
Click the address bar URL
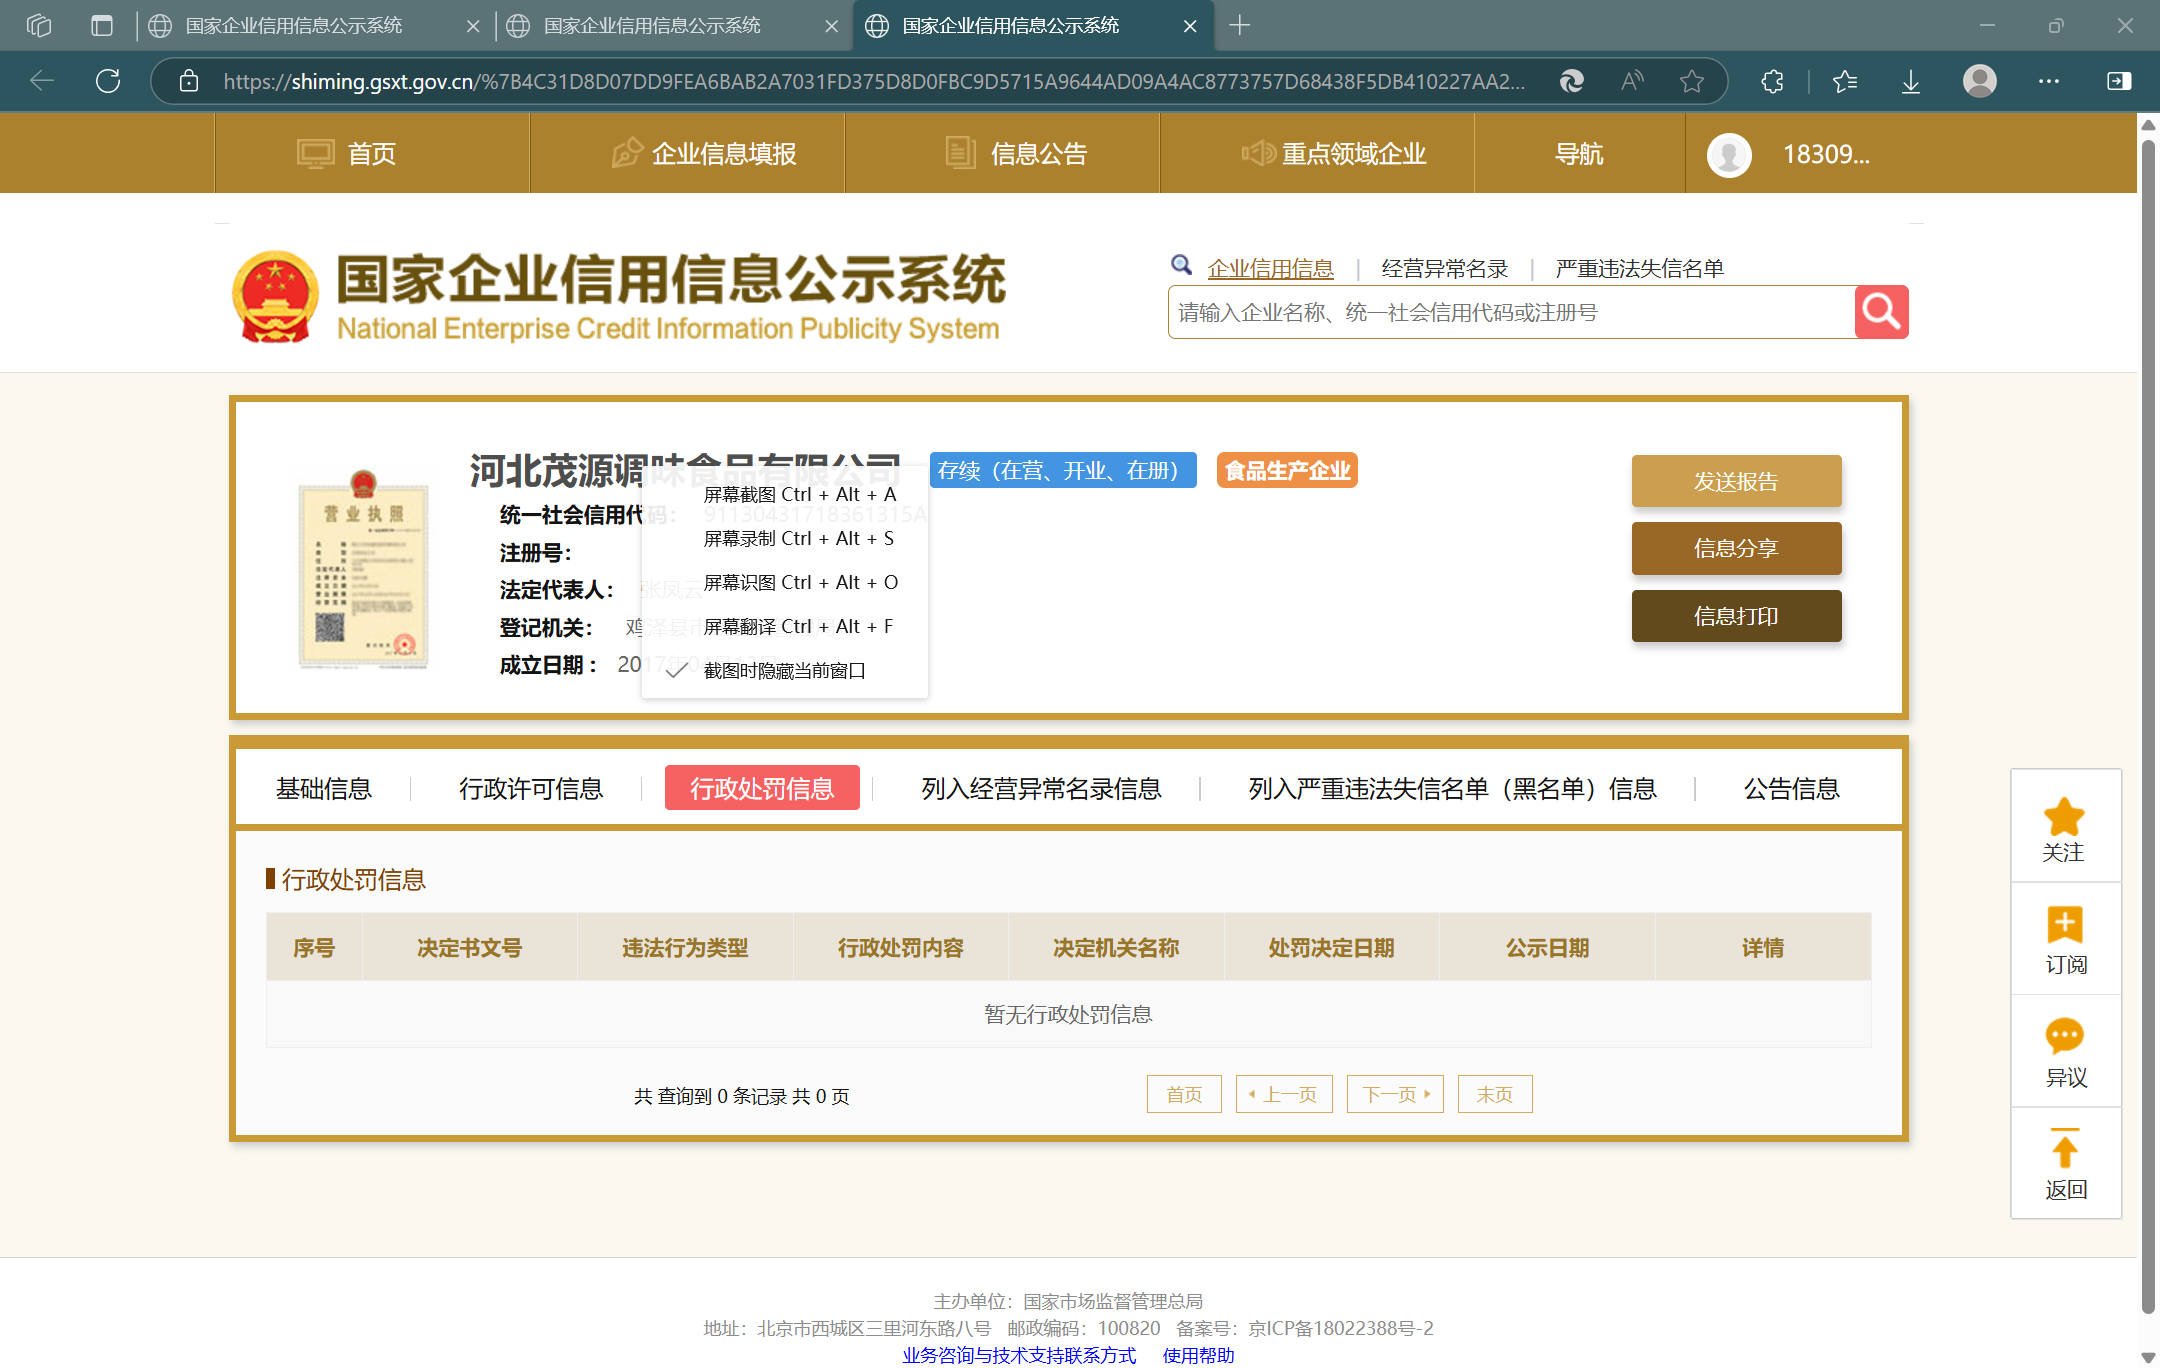click(874, 81)
